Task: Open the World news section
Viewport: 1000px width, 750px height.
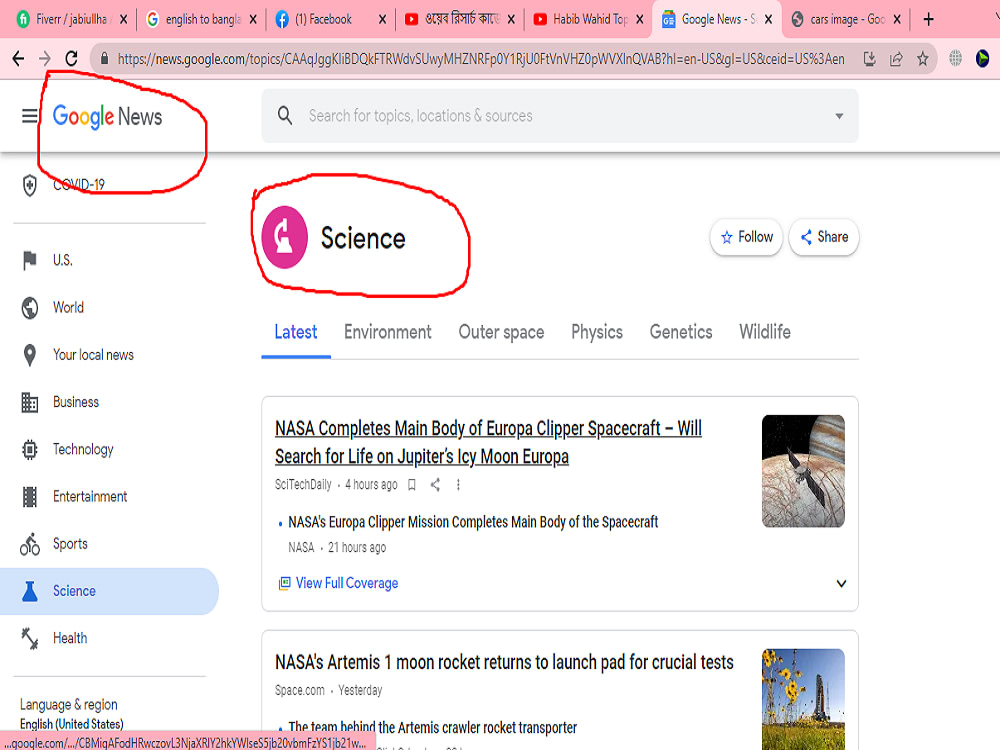Action: click(68, 307)
